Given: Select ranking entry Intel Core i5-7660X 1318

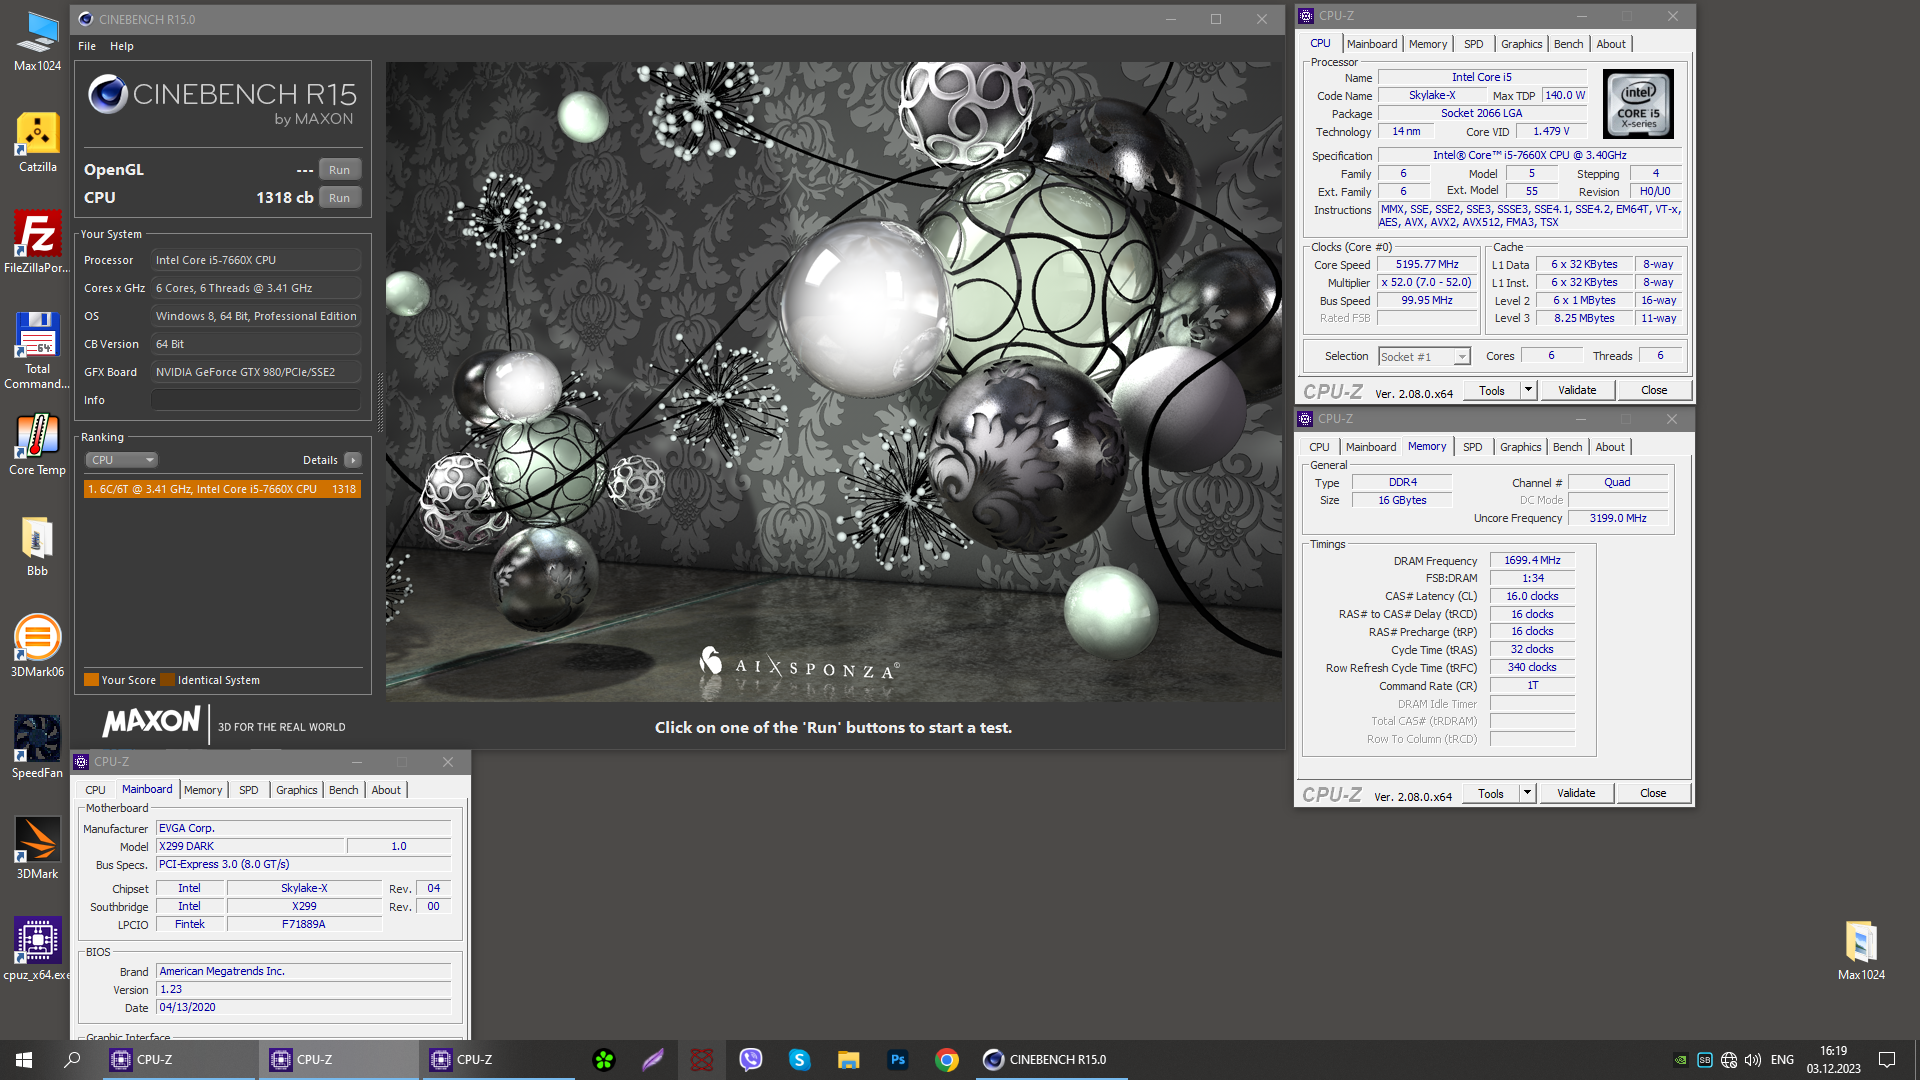Looking at the screenshot, I should pyautogui.click(x=222, y=489).
